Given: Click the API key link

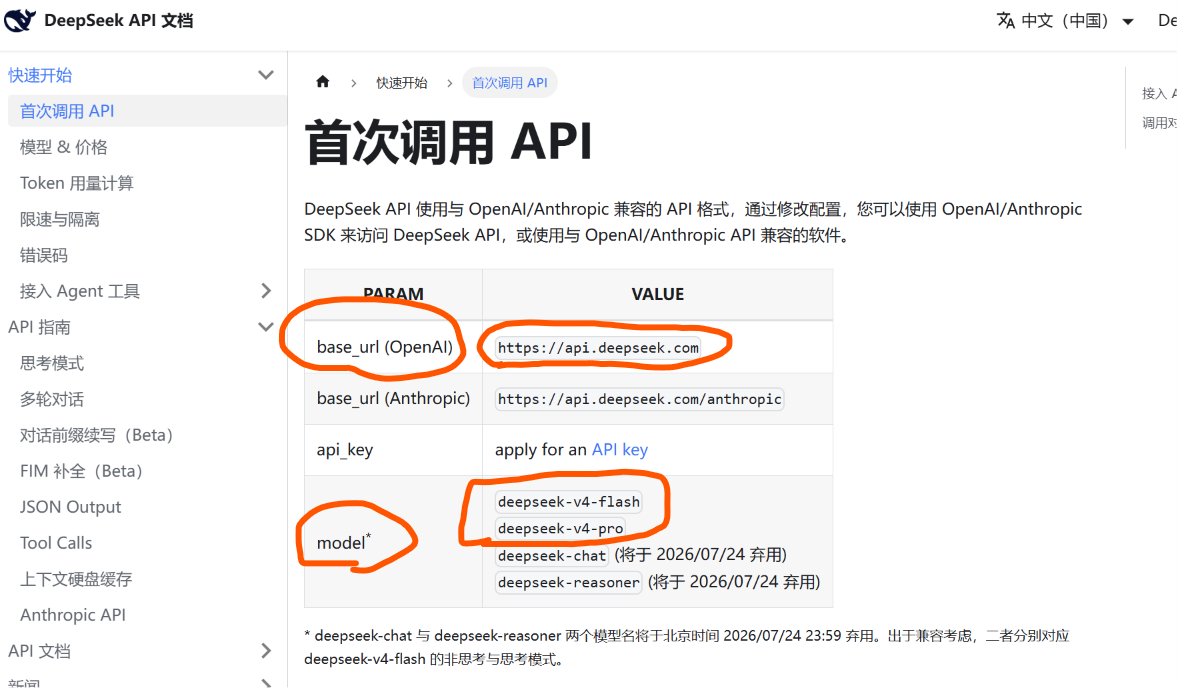Looking at the screenshot, I should point(620,449).
